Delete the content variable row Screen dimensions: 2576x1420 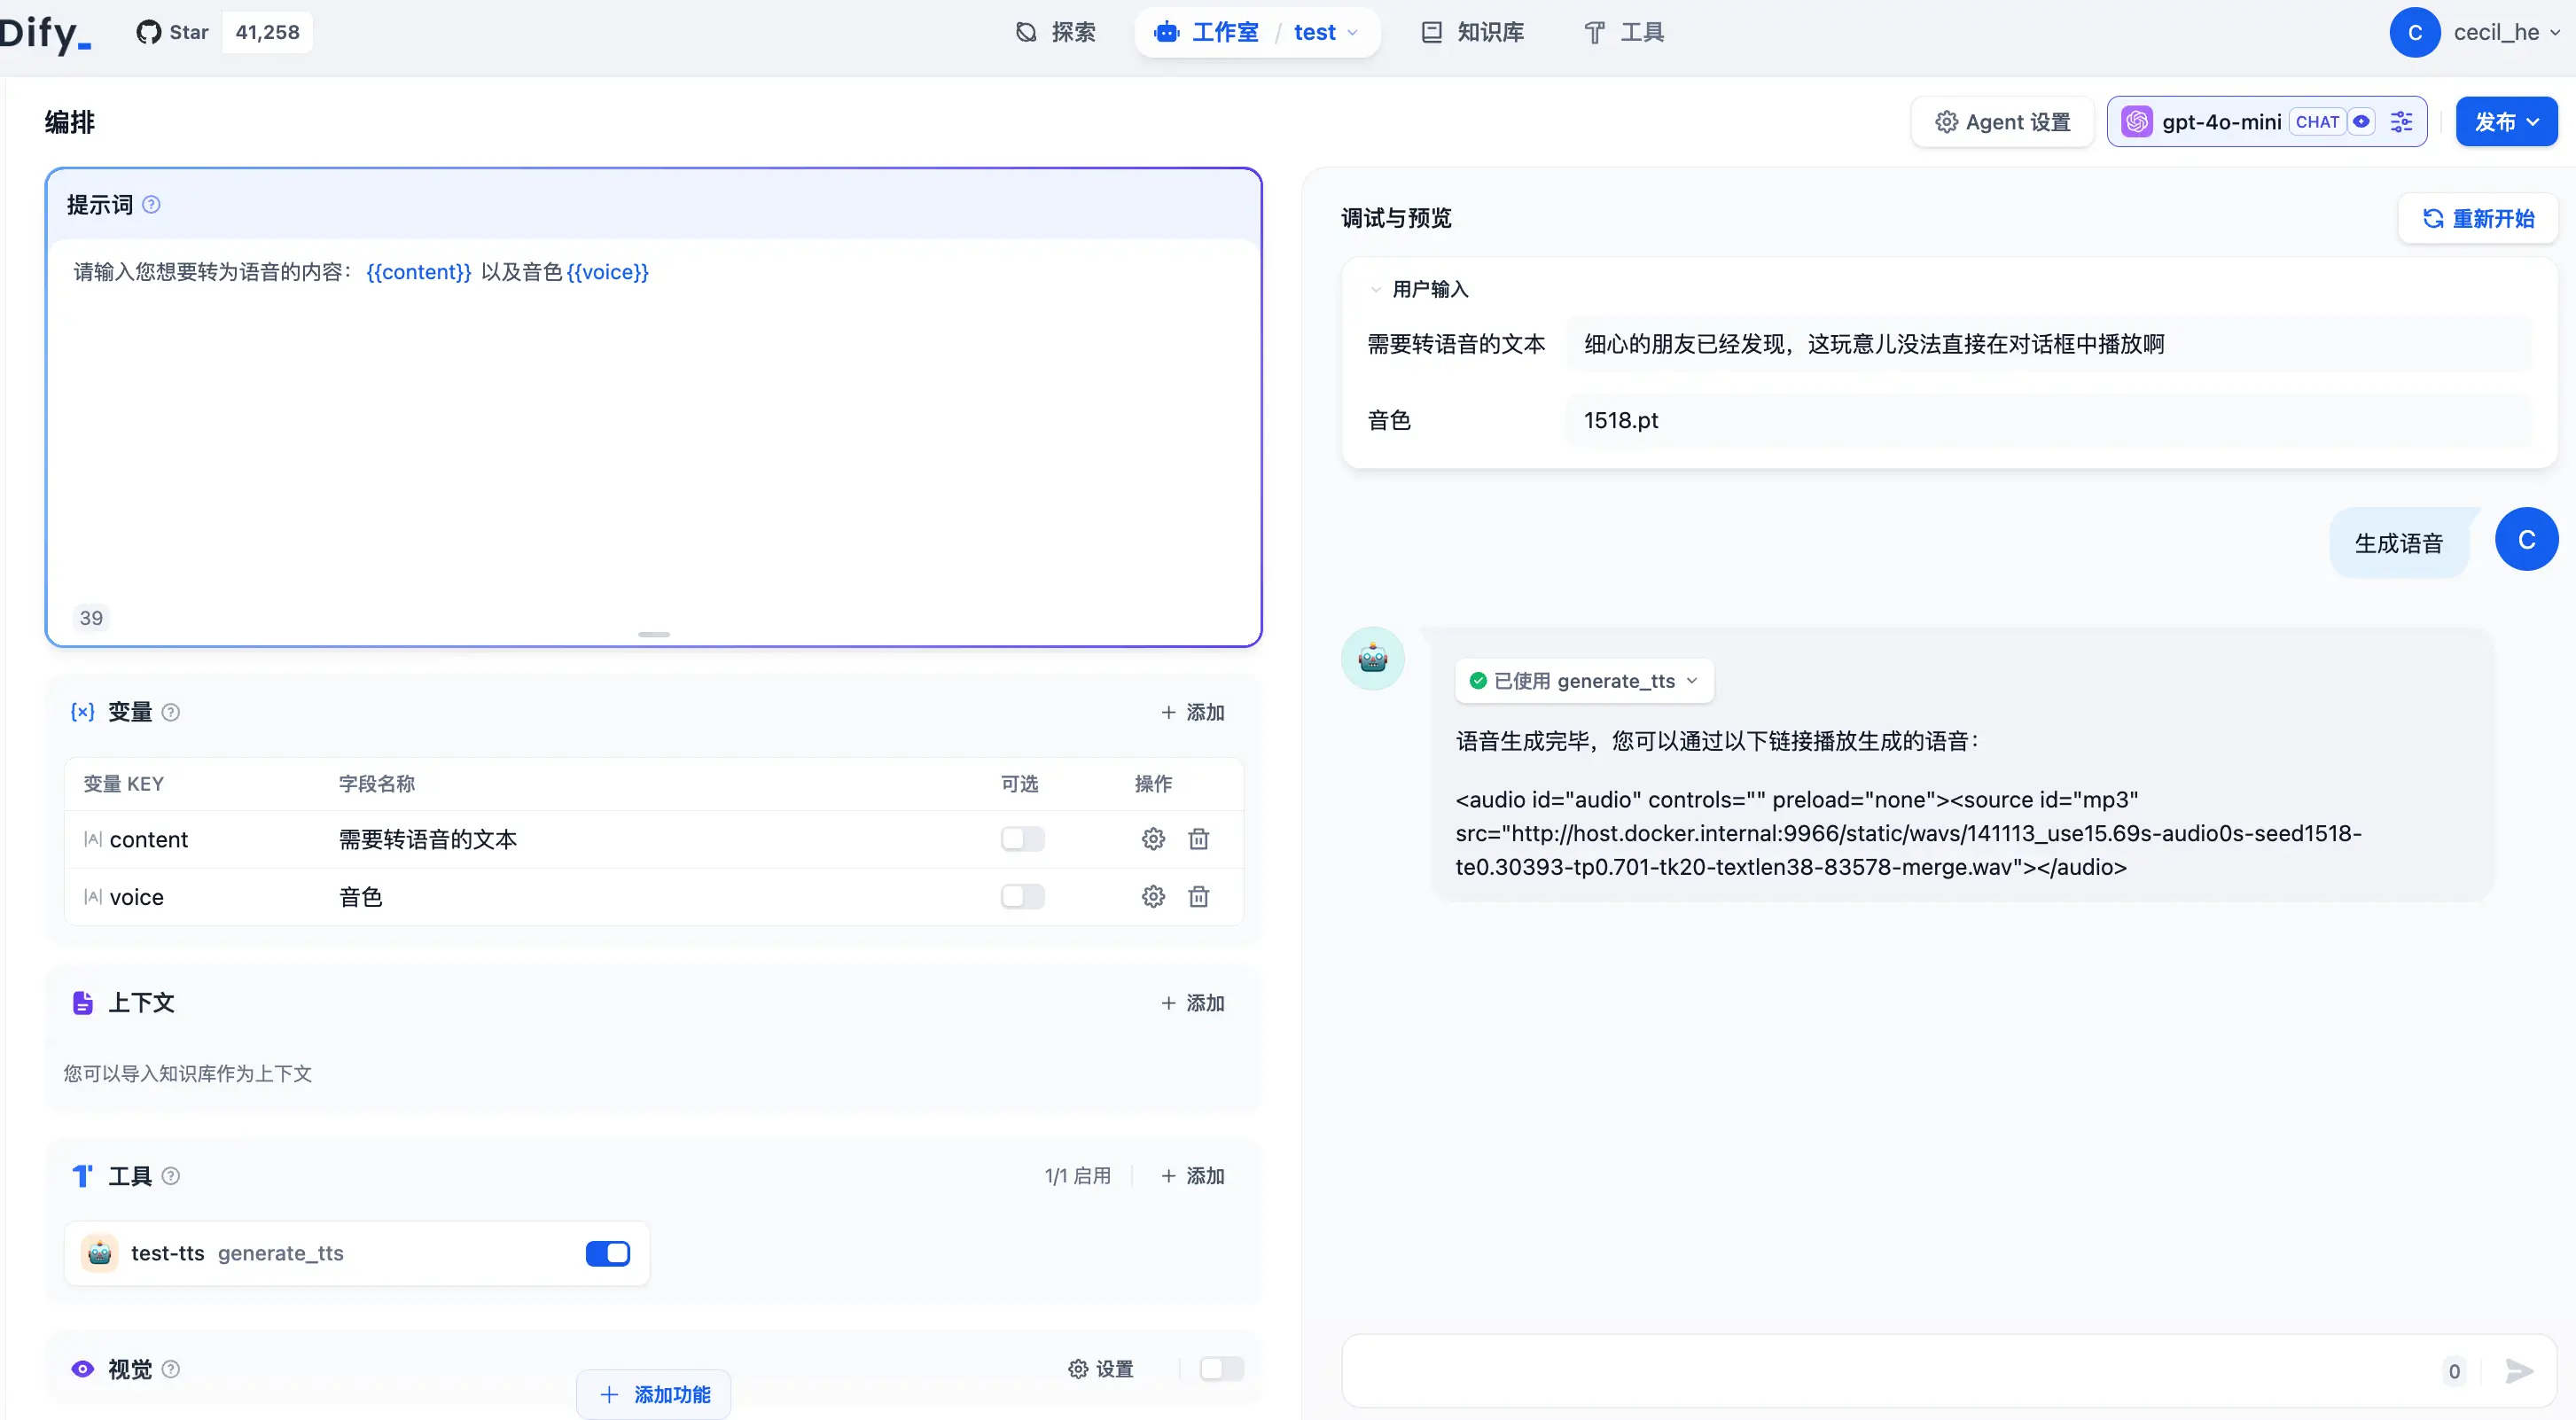(1198, 839)
